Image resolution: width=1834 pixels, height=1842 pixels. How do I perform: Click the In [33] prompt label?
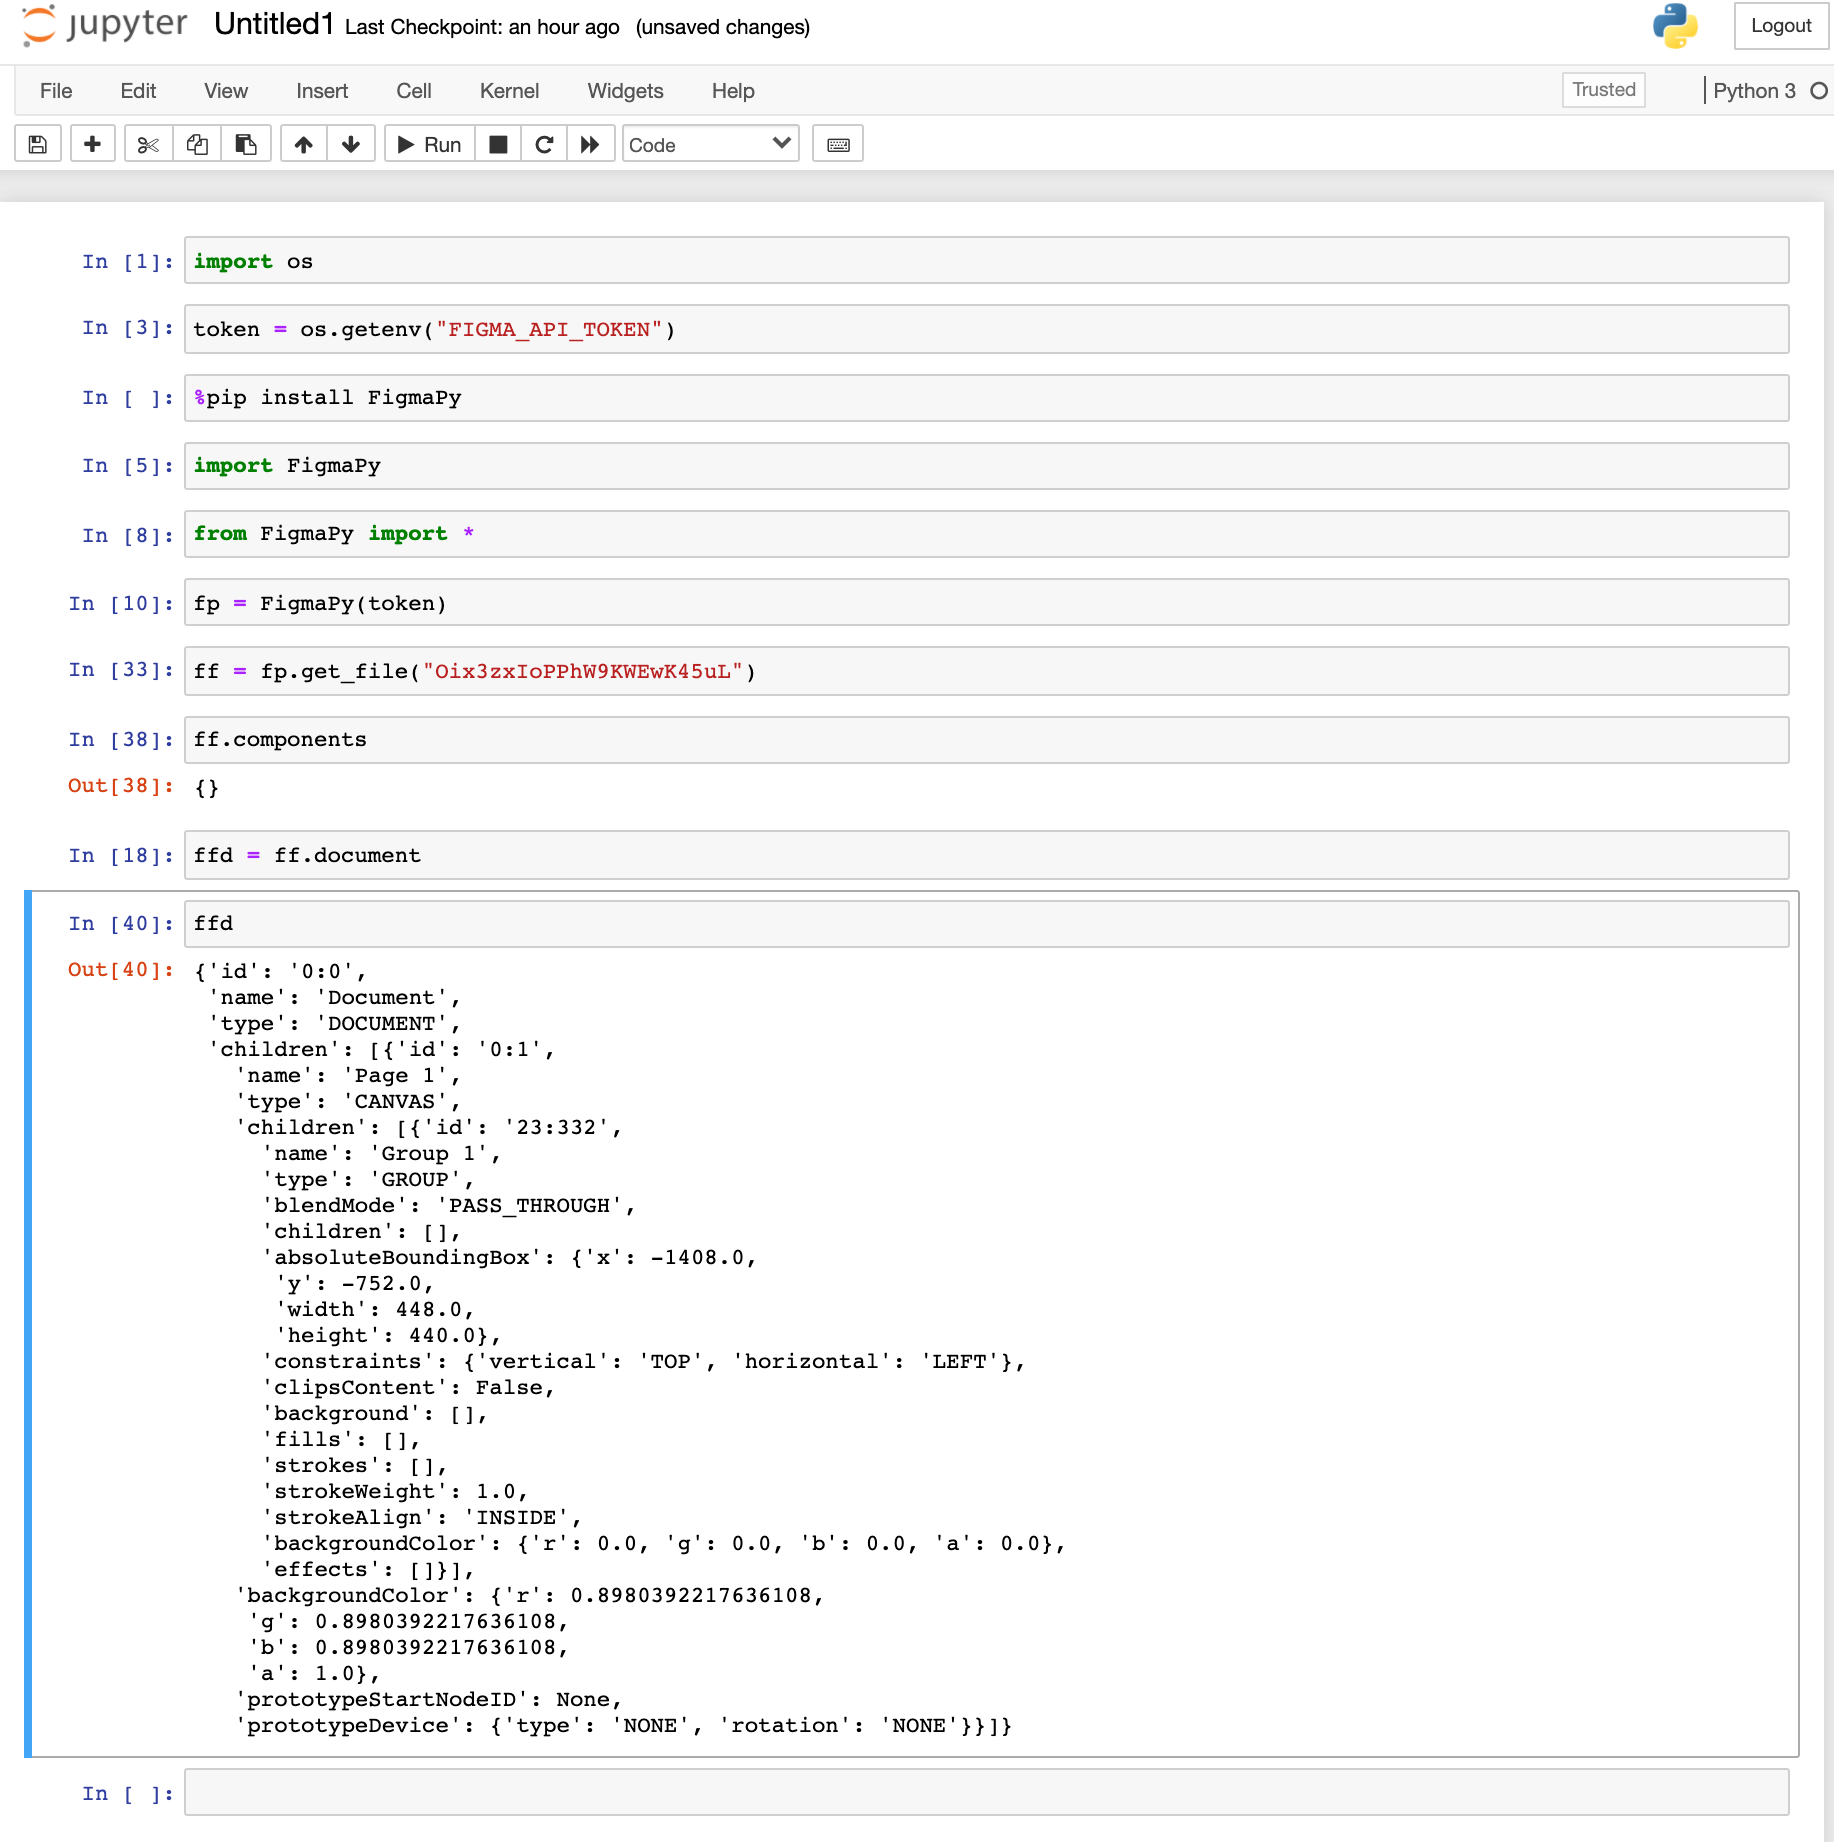(x=121, y=670)
